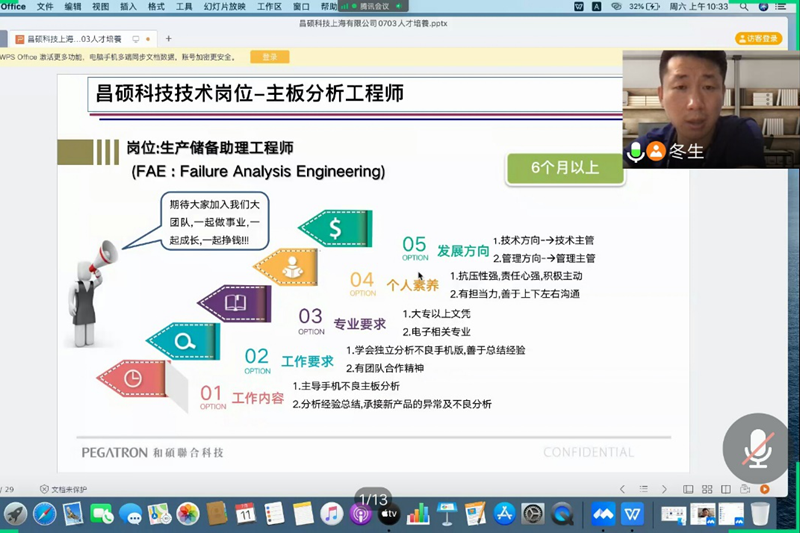Click the green 6个月以上 label
Viewport: 800px width, 533px height.
564,167
